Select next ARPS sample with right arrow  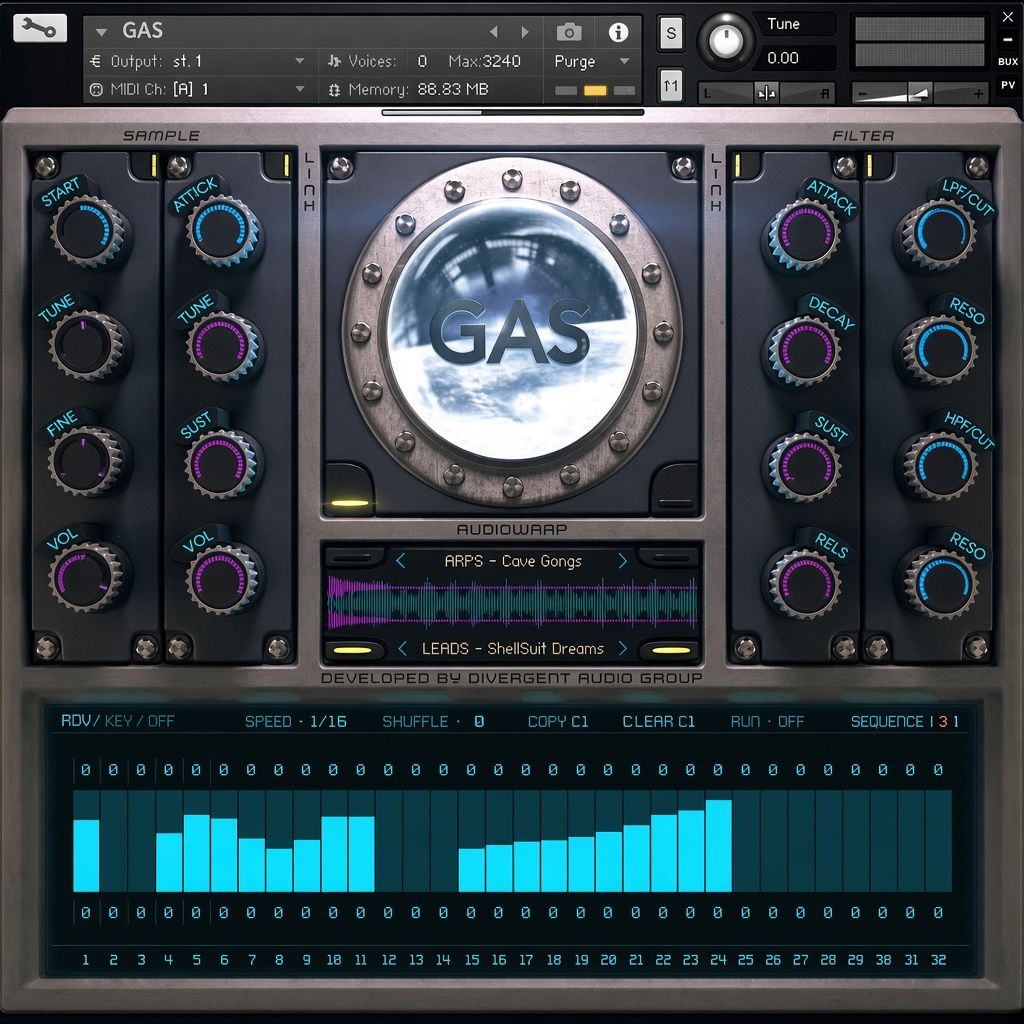click(x=622, y=560)
